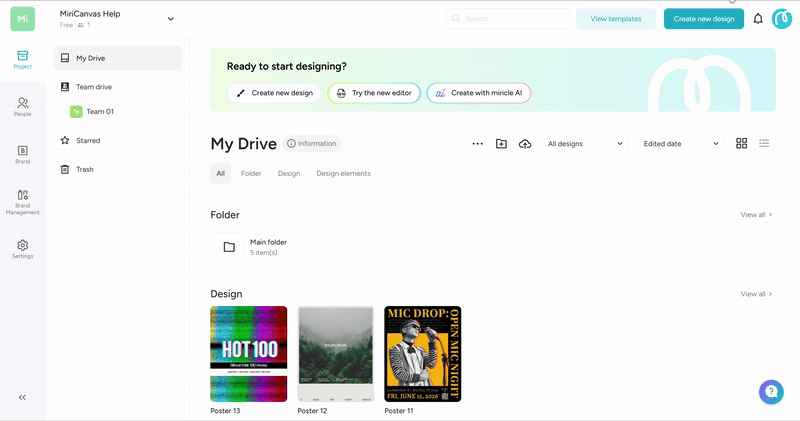
Task: Collapse the sidebar with double-arrow icon
Action: click(x=22, y=397)
